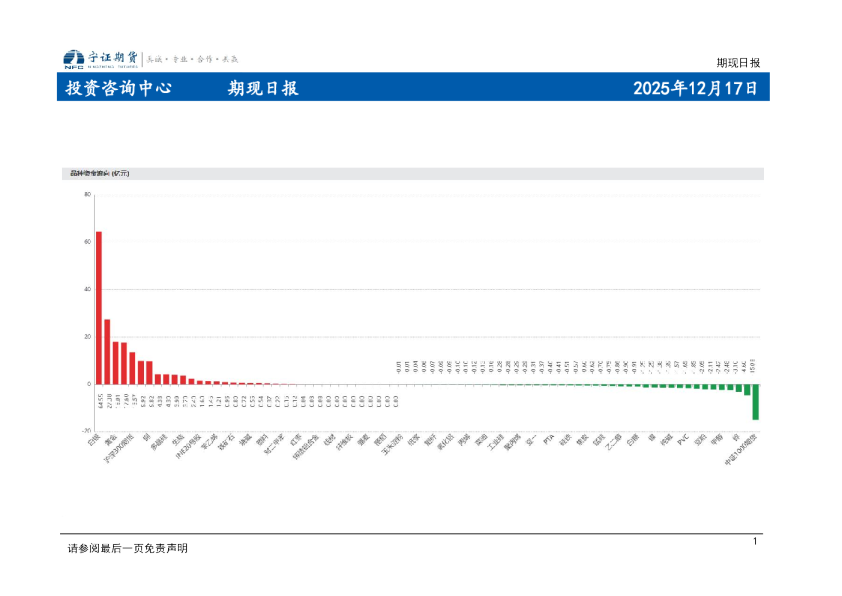Expand the chart title bar 品种沉淀资金(亿元)
This screenshot has width=842, height=596.
click(x=100, y=172)
